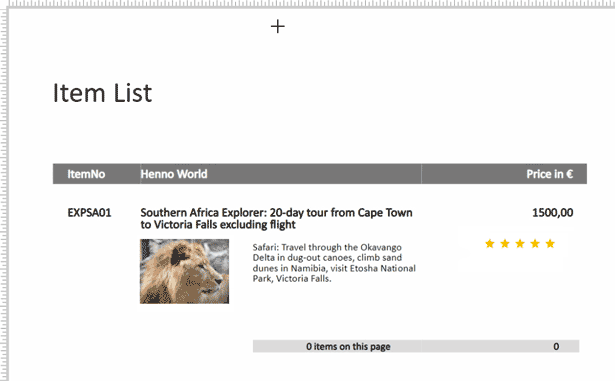Viewport: 615px width, 381px height.
Task: Click the 0 items on this page footer
Action: [348, 346]
